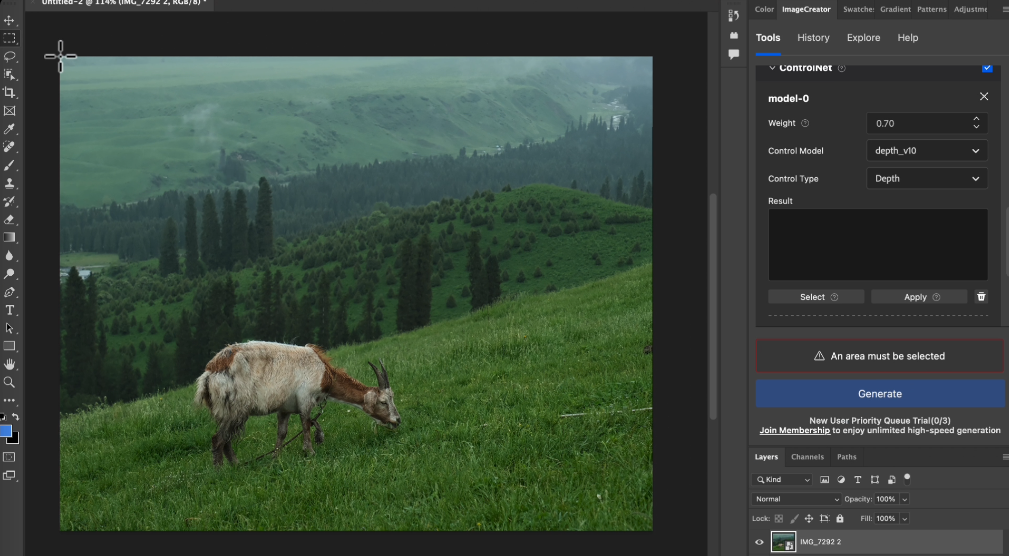Hide the IMG_7292 2 layer
1009x556 pixels.
click(760, 542)
